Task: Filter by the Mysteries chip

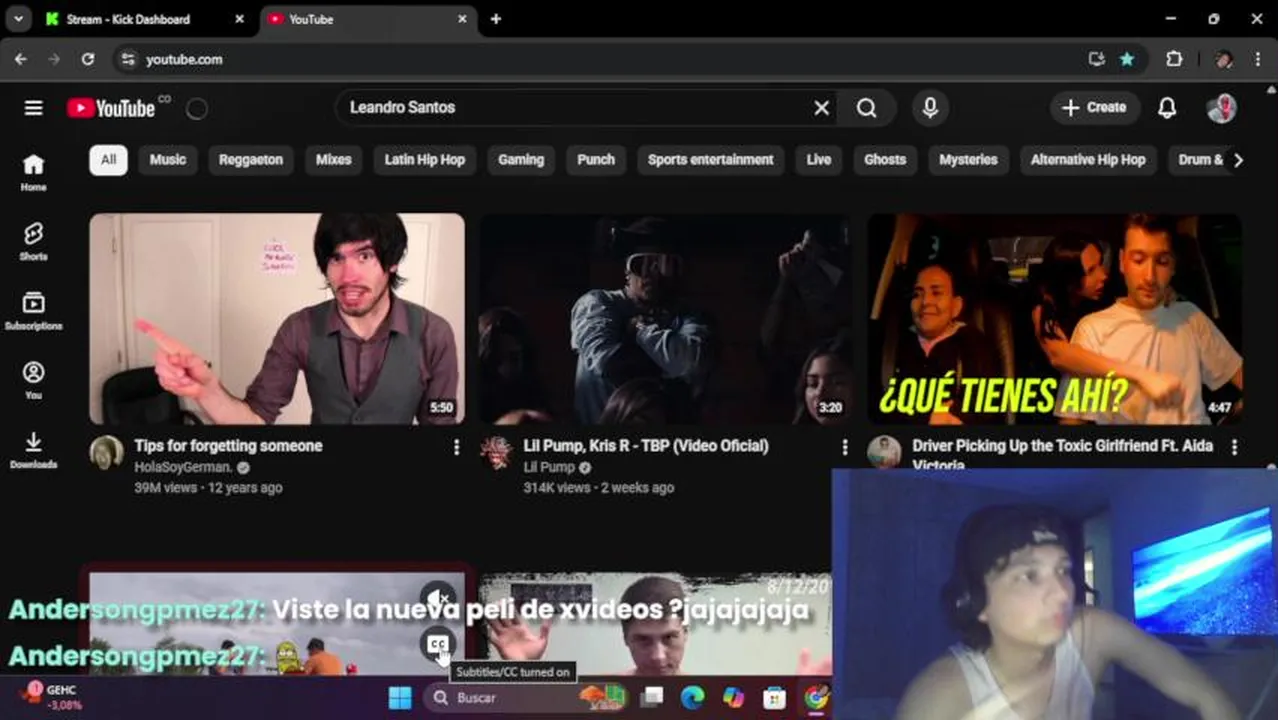Action: click(x=968, y=160)
